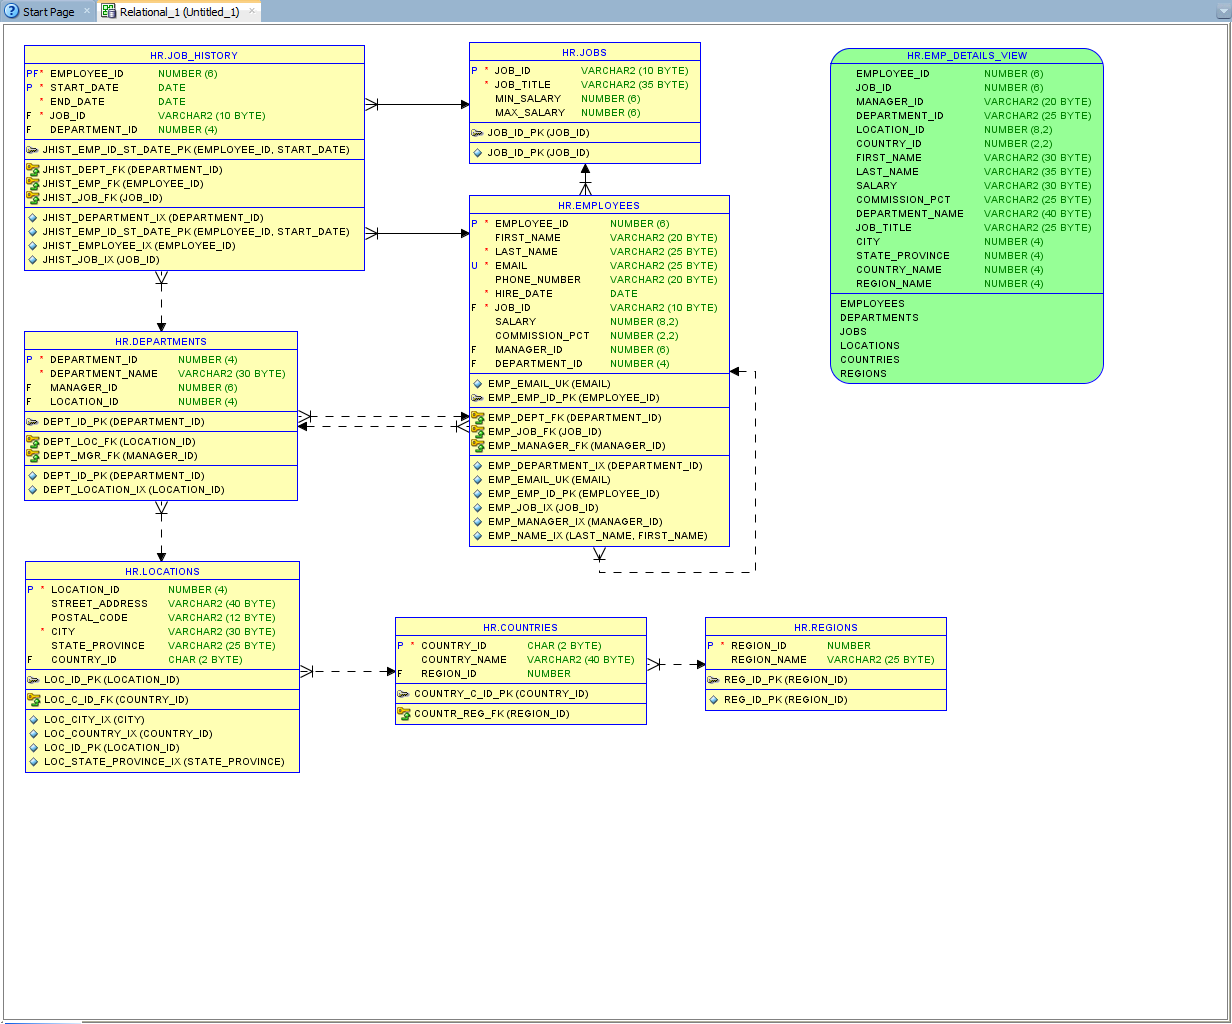
Task: Click the EMP_EMAIL_UK unique key diamond icon
Action: point(478,384)
